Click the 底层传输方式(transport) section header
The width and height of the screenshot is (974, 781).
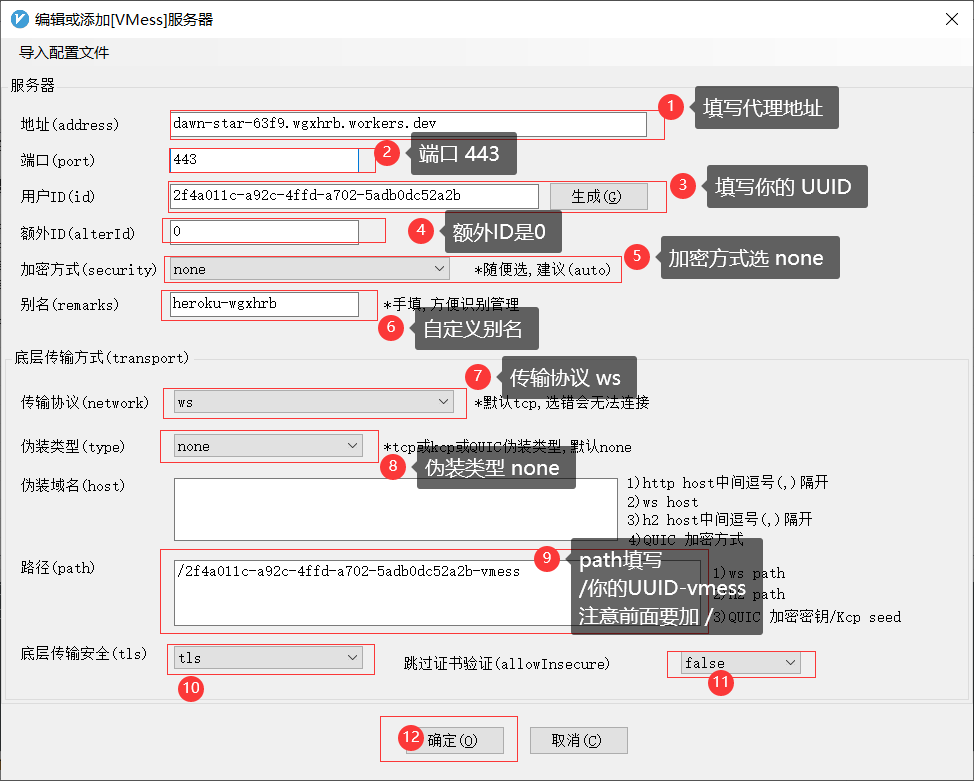(x=100, y=357)
